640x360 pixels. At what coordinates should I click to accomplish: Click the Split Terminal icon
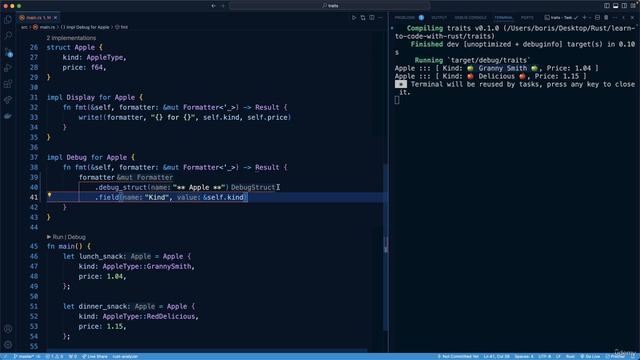tap(597, 18)
